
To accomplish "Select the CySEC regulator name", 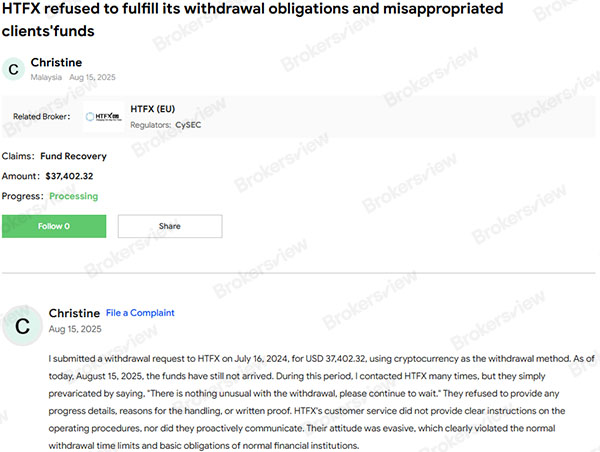I will (188, 125).
